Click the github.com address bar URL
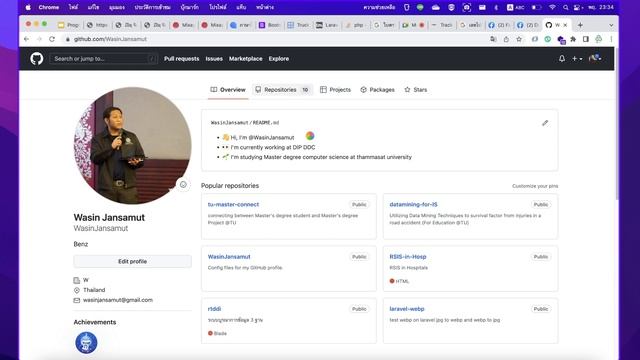 (x=110, y=39)
